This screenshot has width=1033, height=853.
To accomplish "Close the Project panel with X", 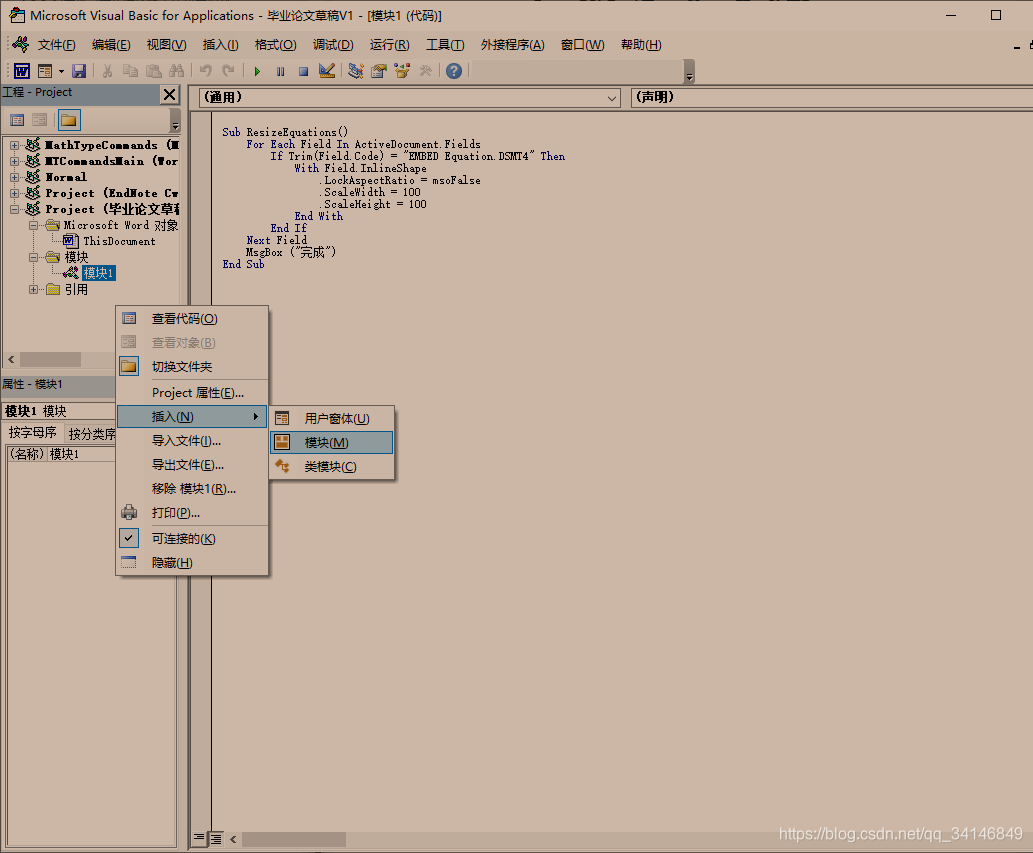I will coord(169,94).
